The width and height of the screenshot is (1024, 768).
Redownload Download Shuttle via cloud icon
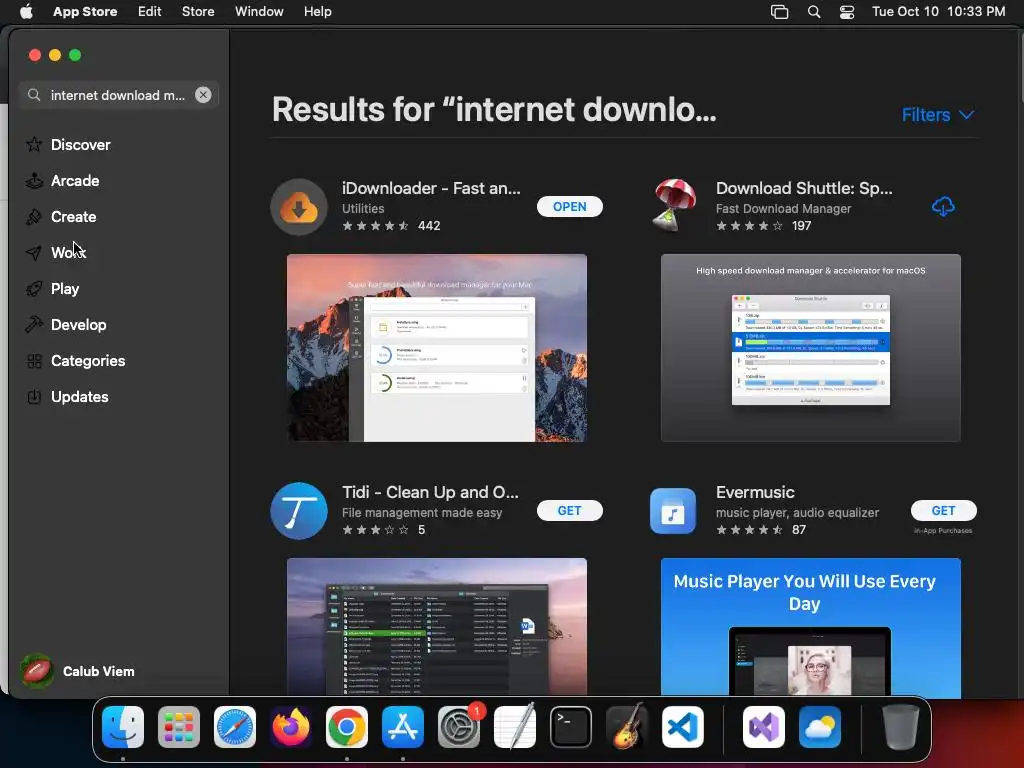[x=943, y=207]
